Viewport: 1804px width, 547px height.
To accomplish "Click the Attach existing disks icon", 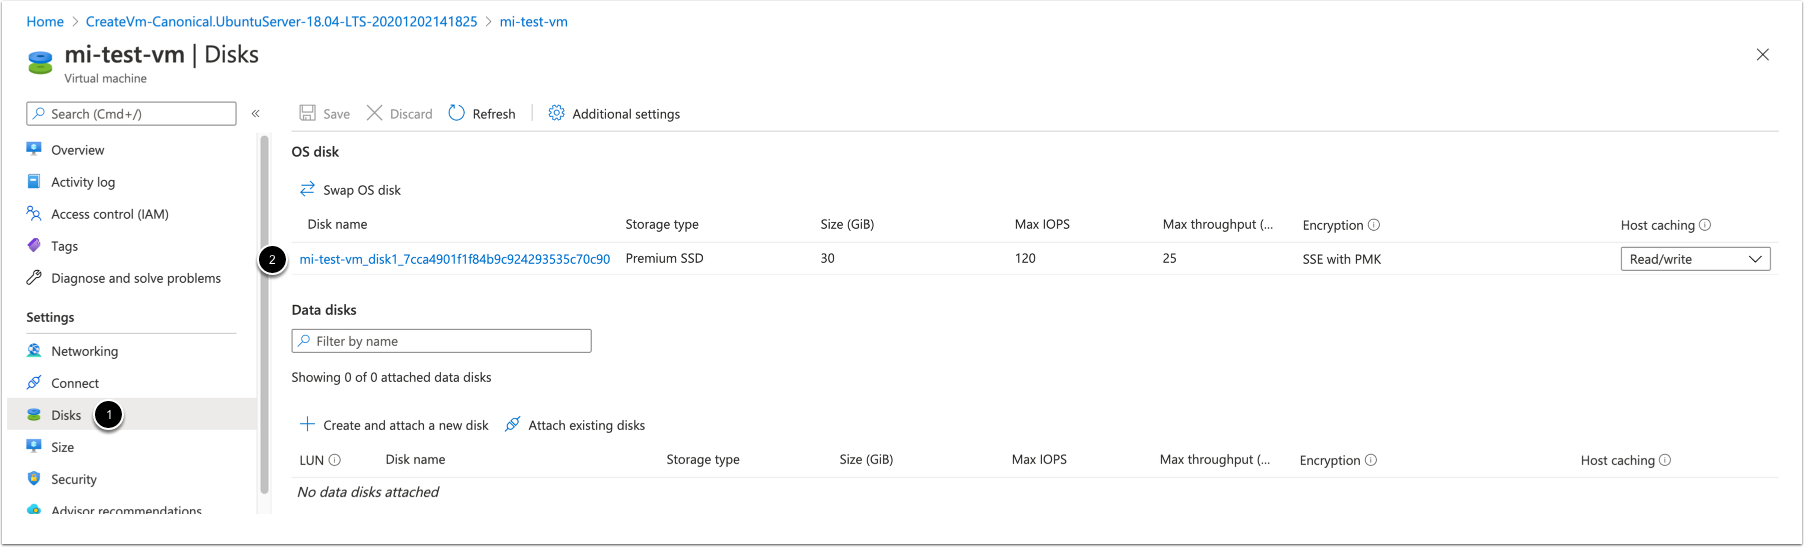I will pyautogui.click(x=512, y=424).
